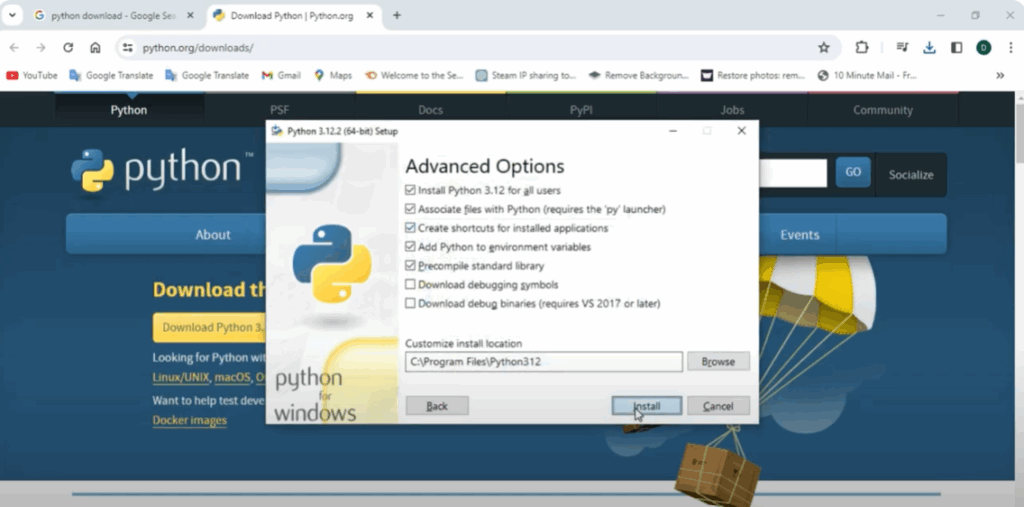
Task: Open the Welcome to the Se... bookmark
Action: (414, 76)
